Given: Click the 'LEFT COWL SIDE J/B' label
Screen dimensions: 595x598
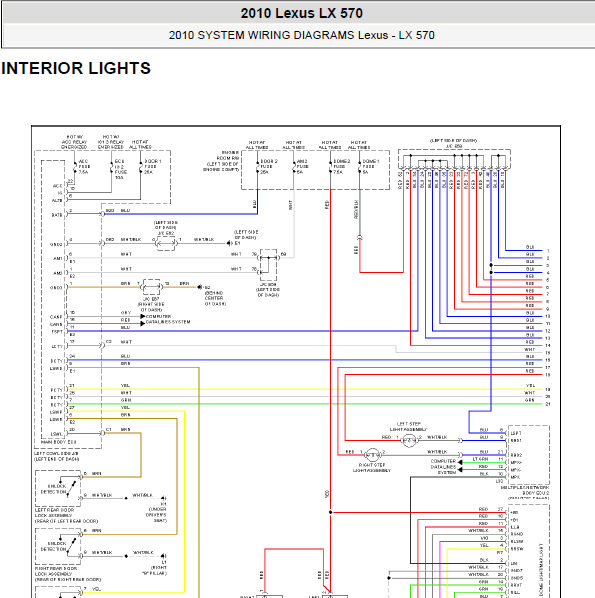Looking at the screenshot, I should point(56,453).
